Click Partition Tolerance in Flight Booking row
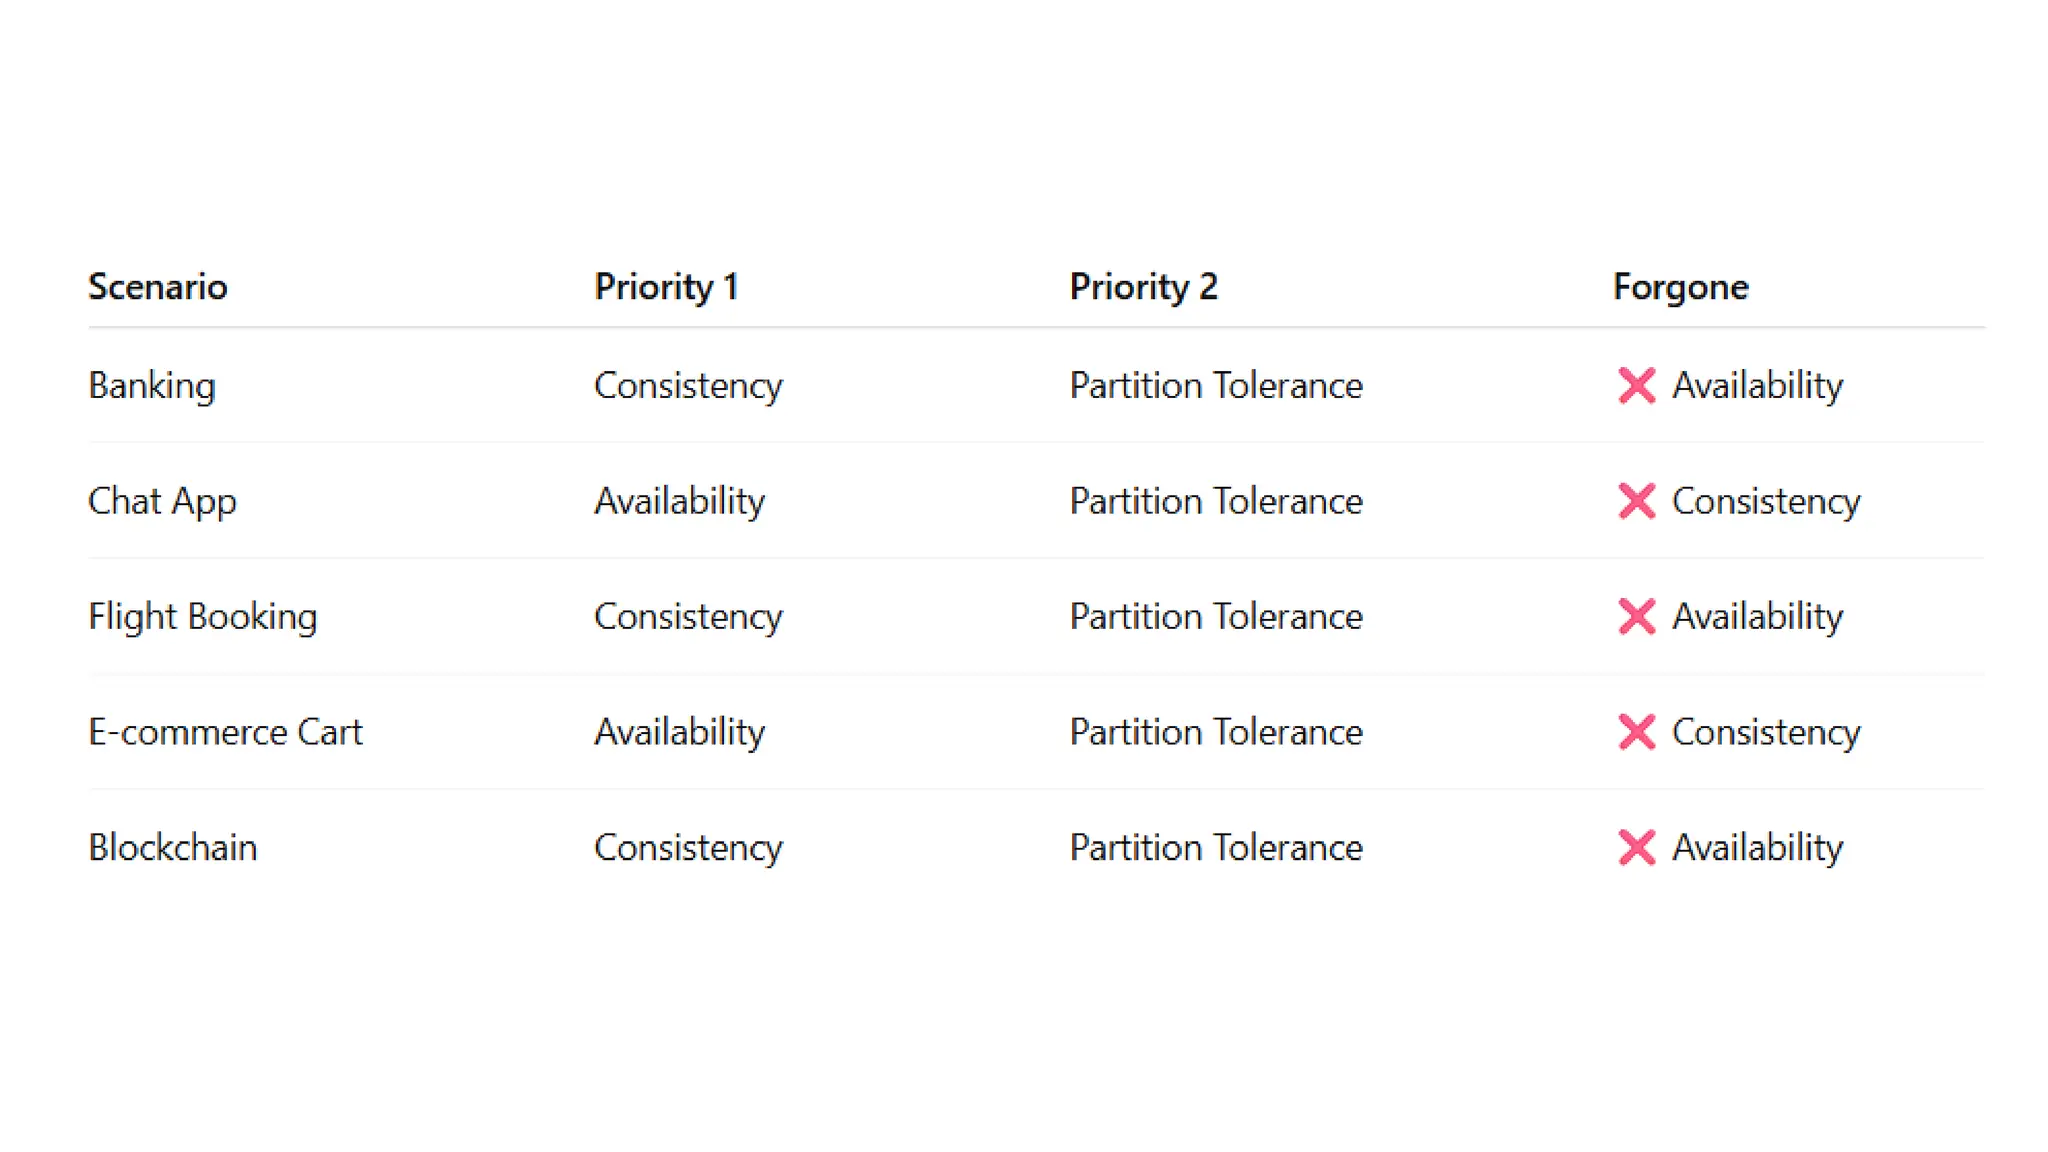This screenshot has height=1152, width=2048. click(1216, 616)
